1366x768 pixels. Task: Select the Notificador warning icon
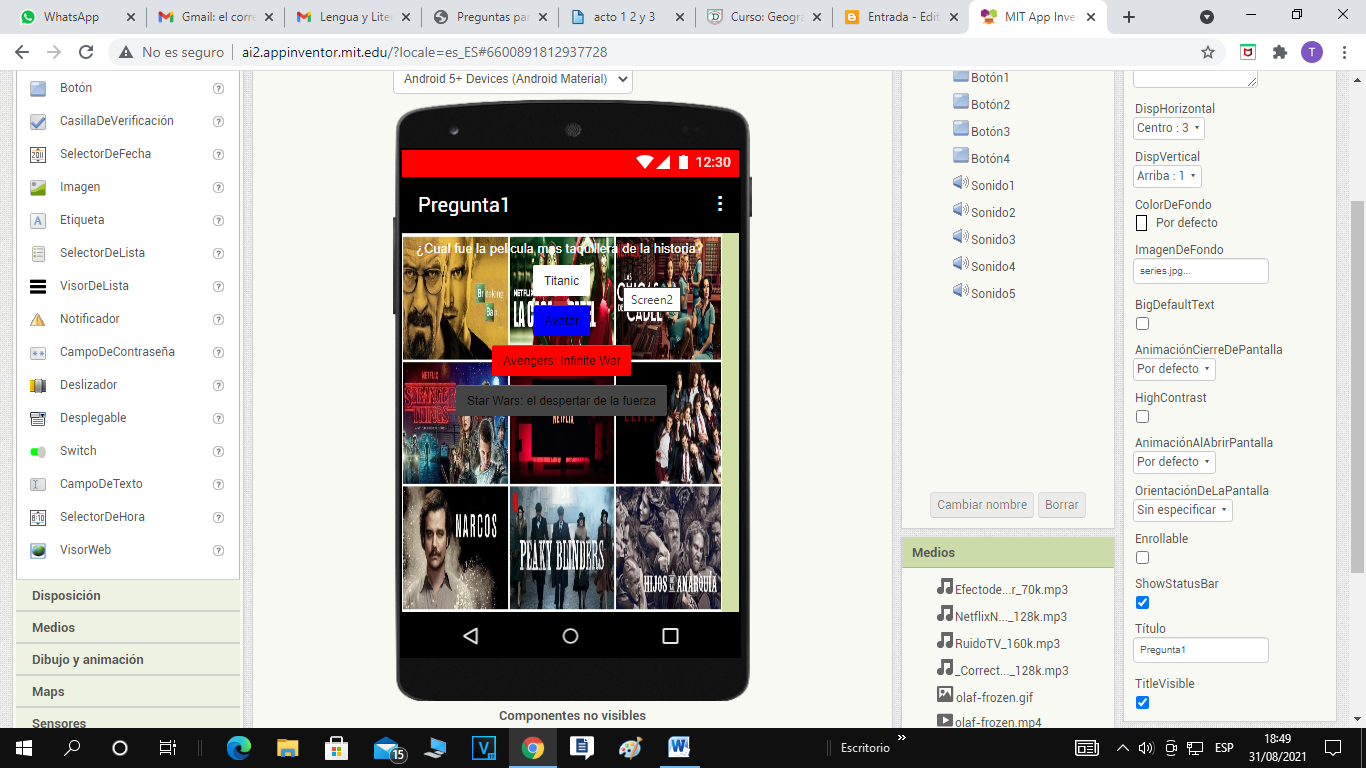(38, 319)
